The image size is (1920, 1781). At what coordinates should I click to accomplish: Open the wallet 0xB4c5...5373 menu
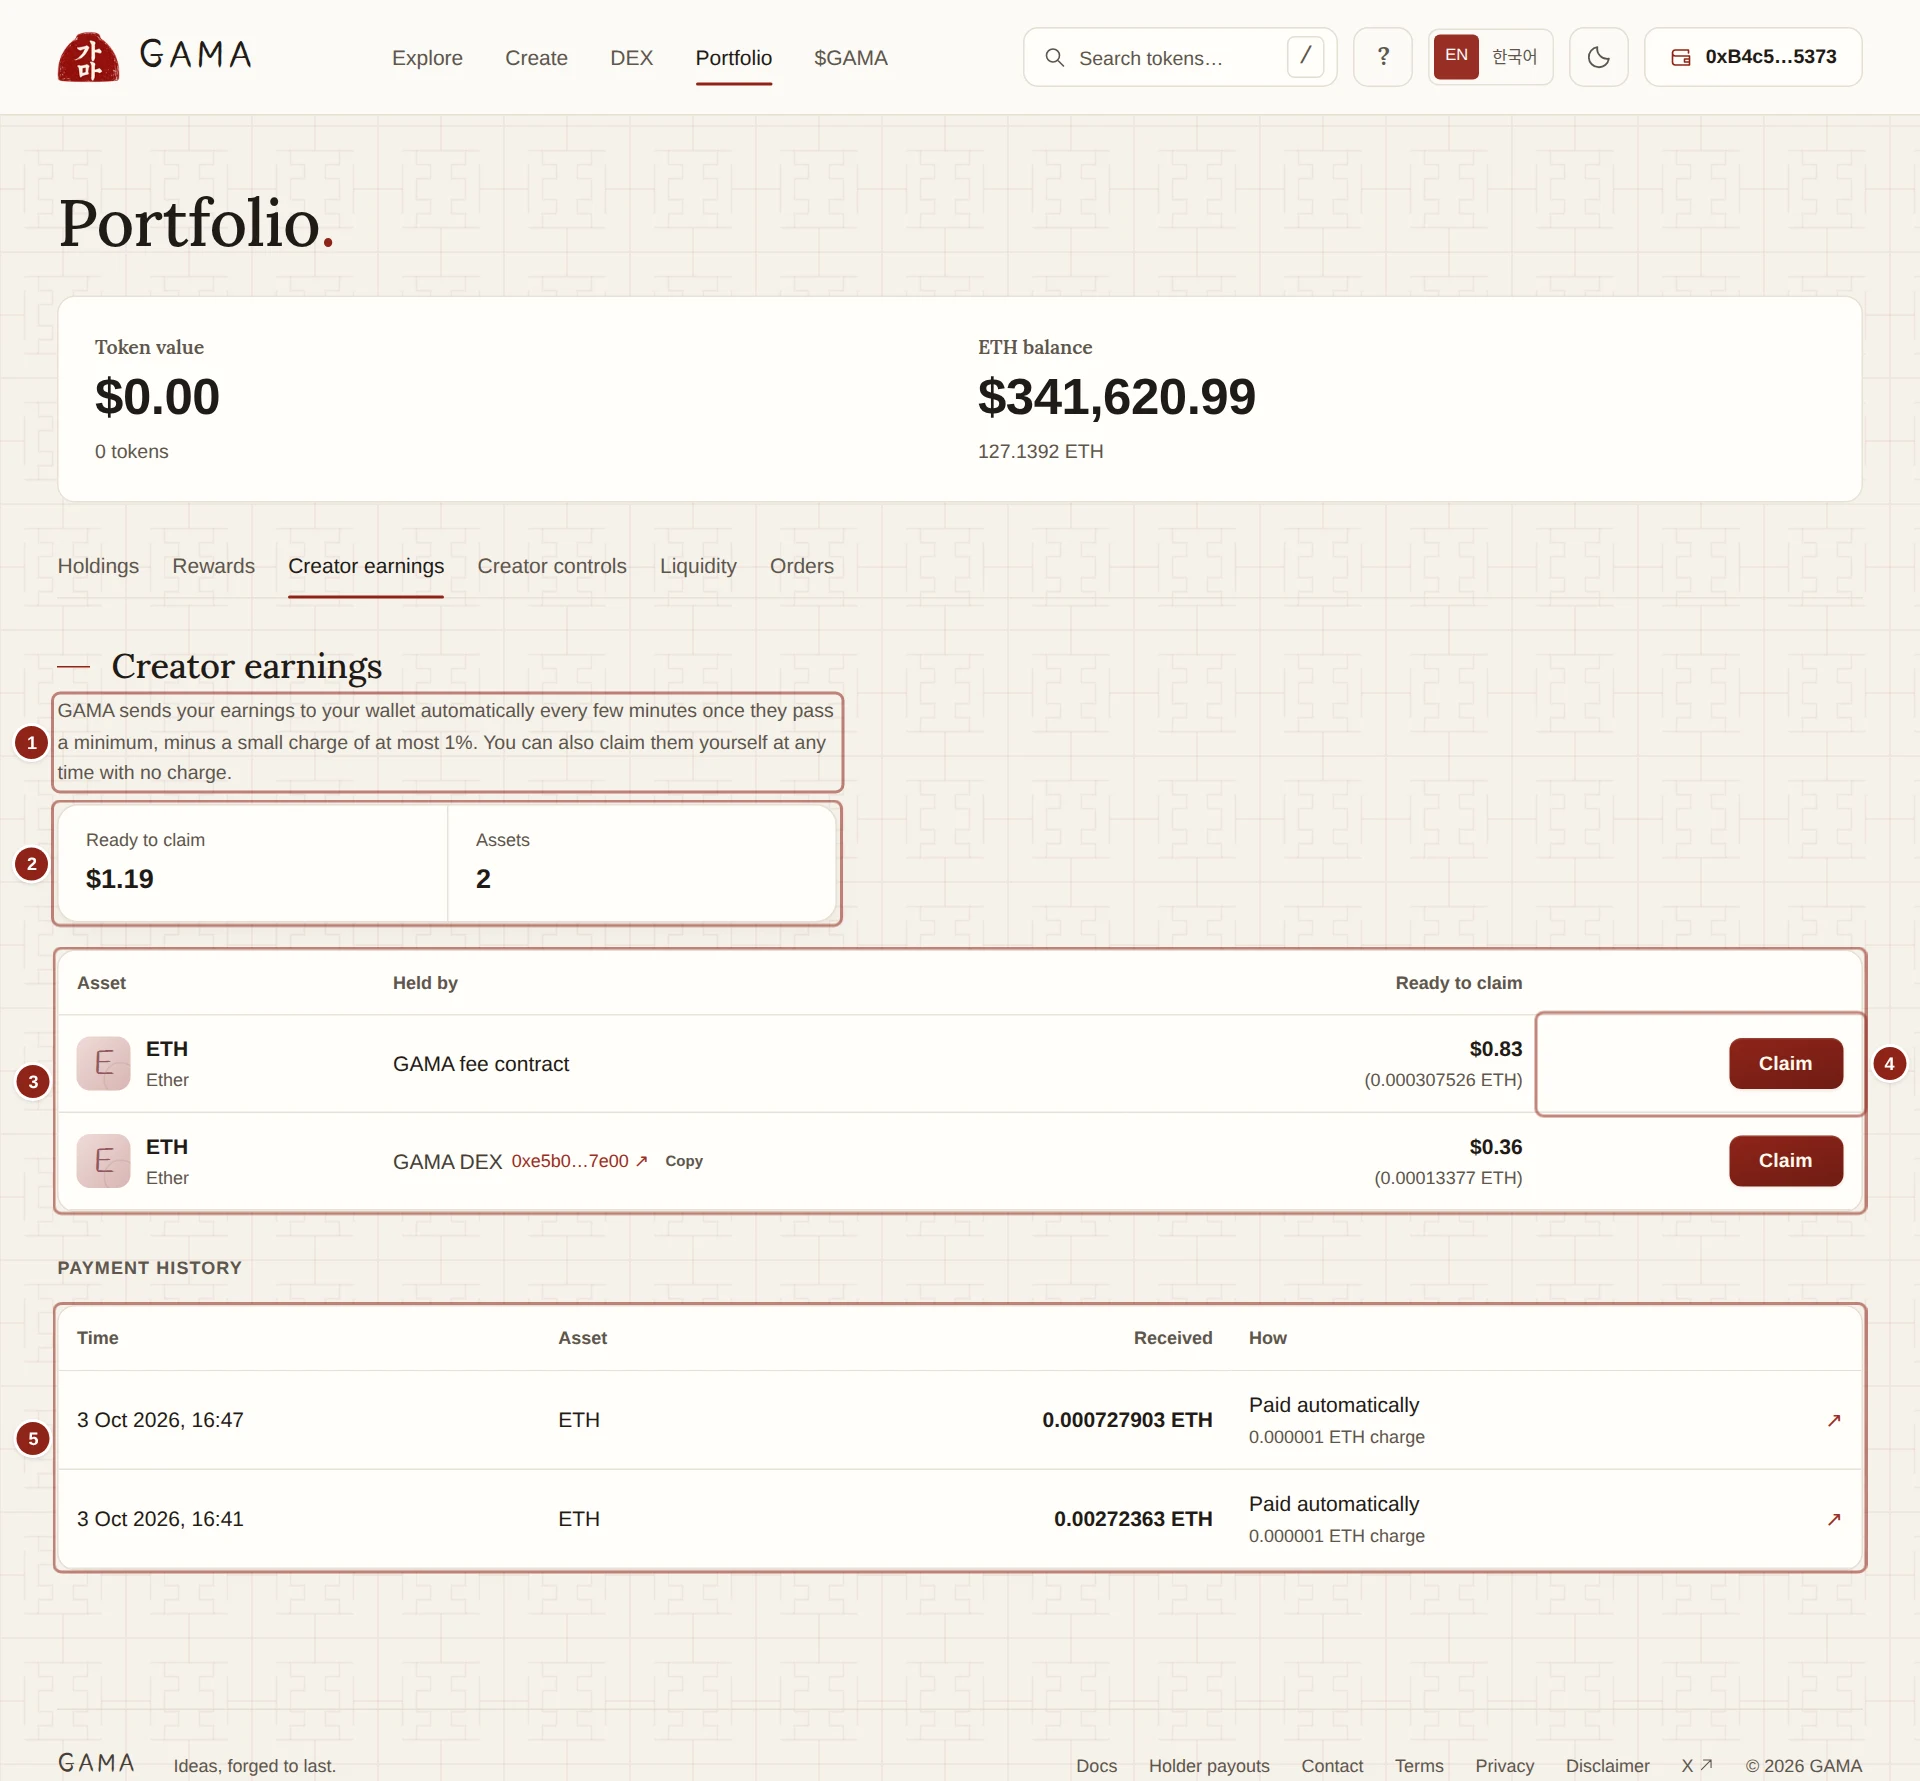[x=1753, y=57]
